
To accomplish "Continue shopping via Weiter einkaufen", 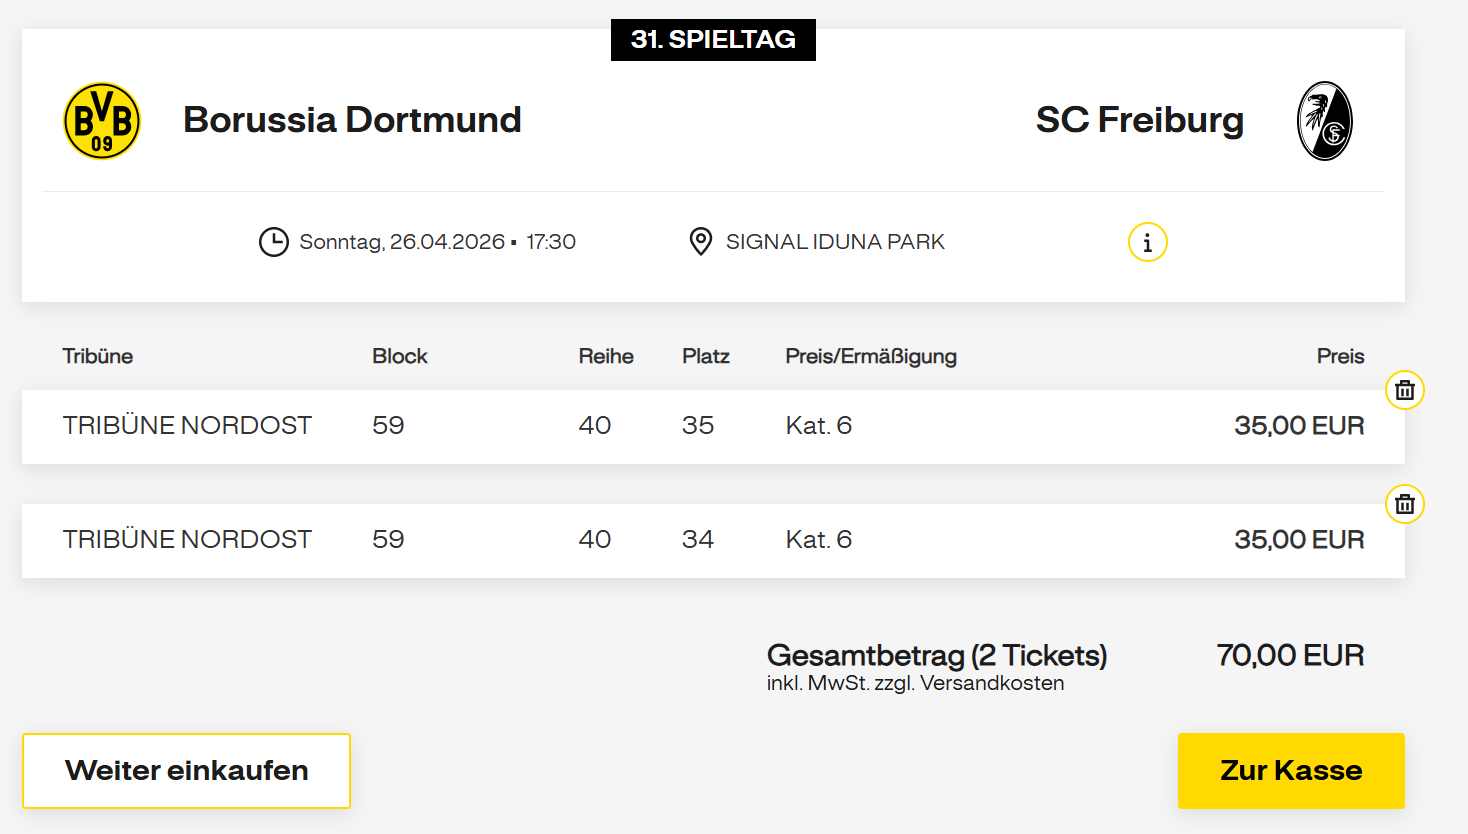I will point(186,771).
